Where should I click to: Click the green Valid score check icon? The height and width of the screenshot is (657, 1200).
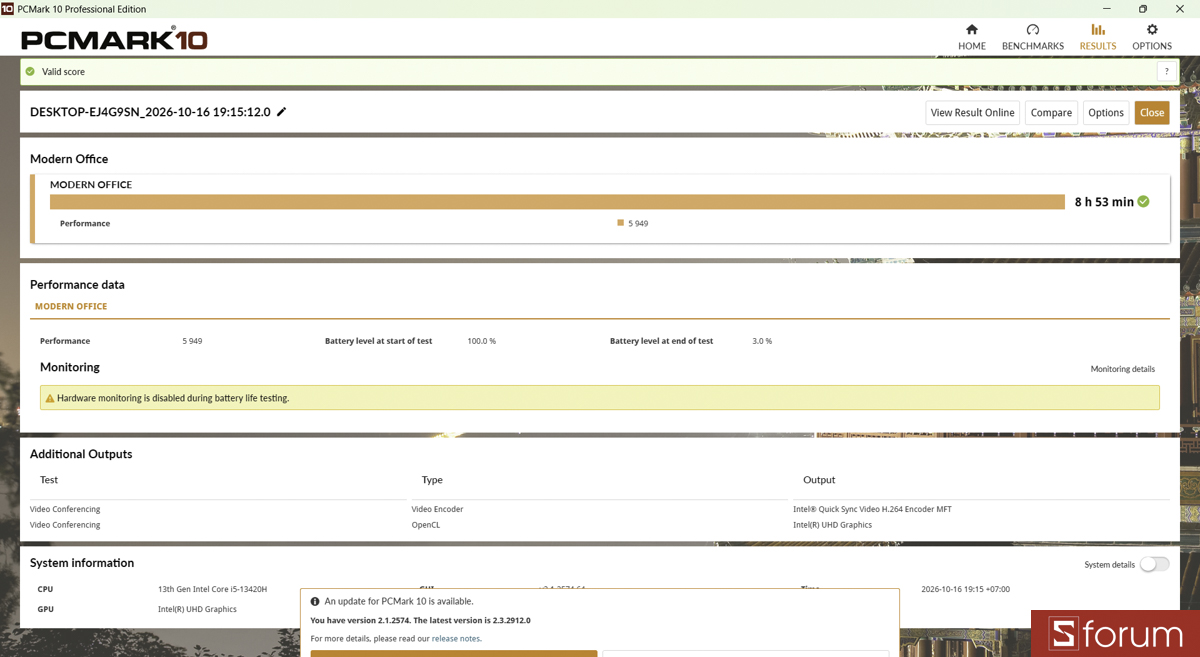[30, 72]
